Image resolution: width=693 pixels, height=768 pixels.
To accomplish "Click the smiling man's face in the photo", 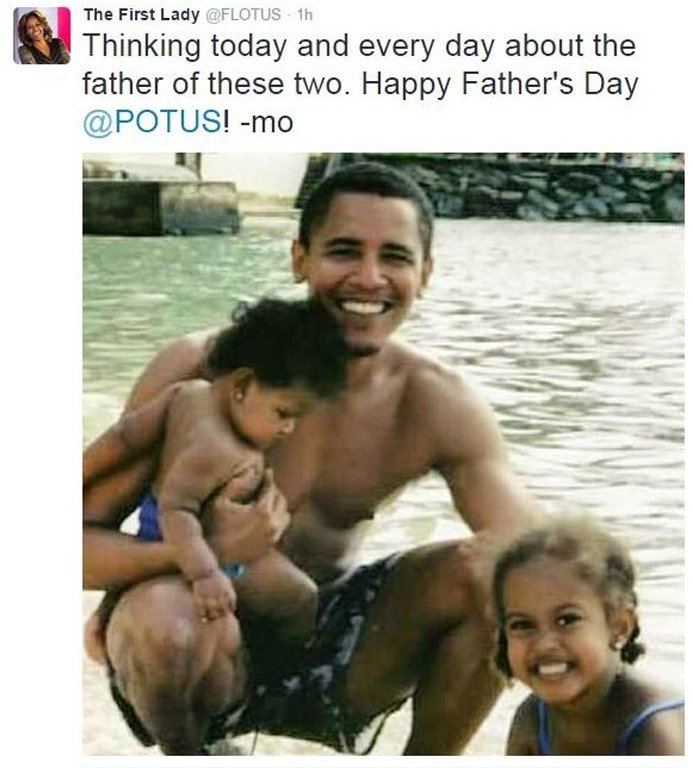I will tap(365, 268).
